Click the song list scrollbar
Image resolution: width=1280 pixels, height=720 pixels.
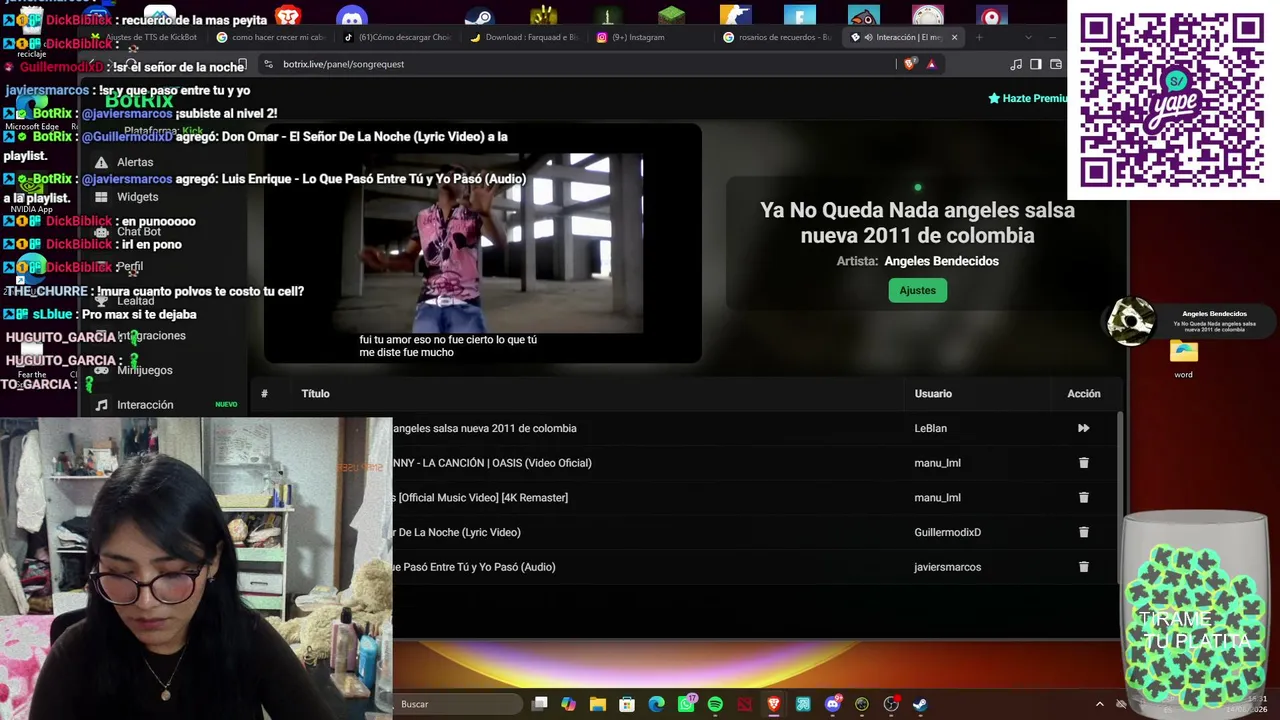coord(1119,497)
